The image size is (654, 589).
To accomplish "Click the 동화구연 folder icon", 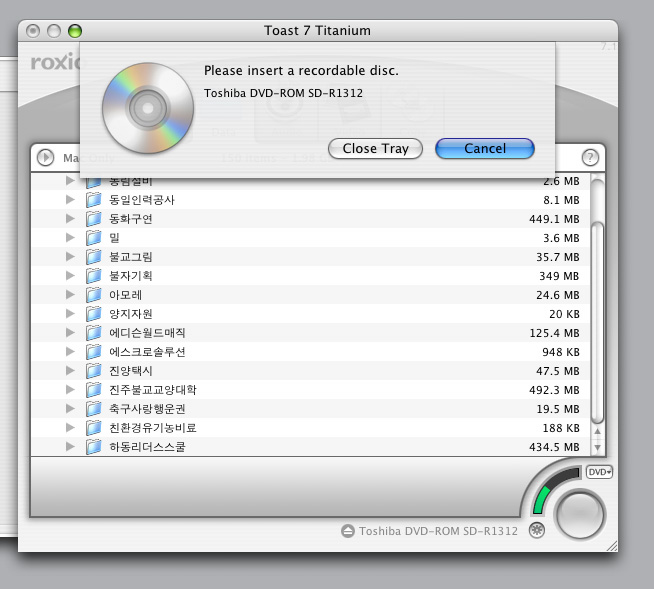I will [94, 219].
